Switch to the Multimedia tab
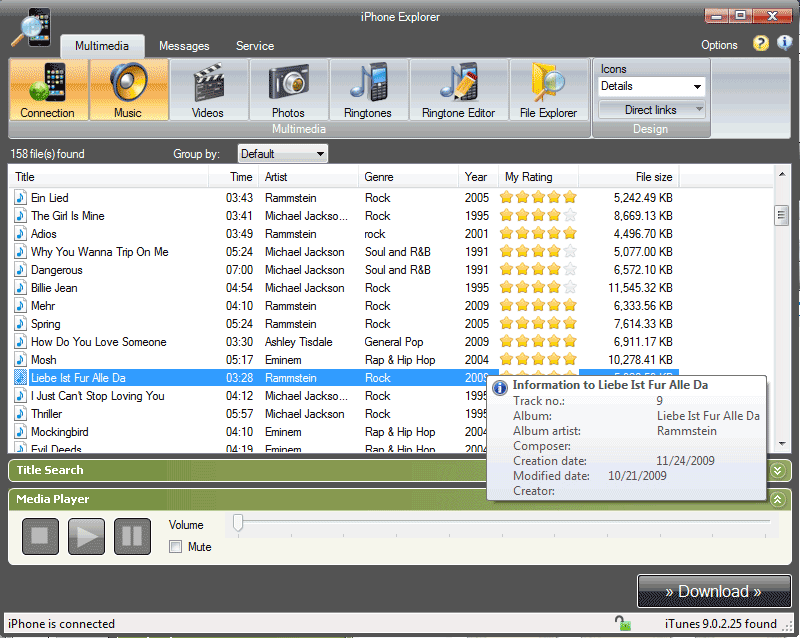The height and width of the screenshot is (638, 800). pos(102,46)
